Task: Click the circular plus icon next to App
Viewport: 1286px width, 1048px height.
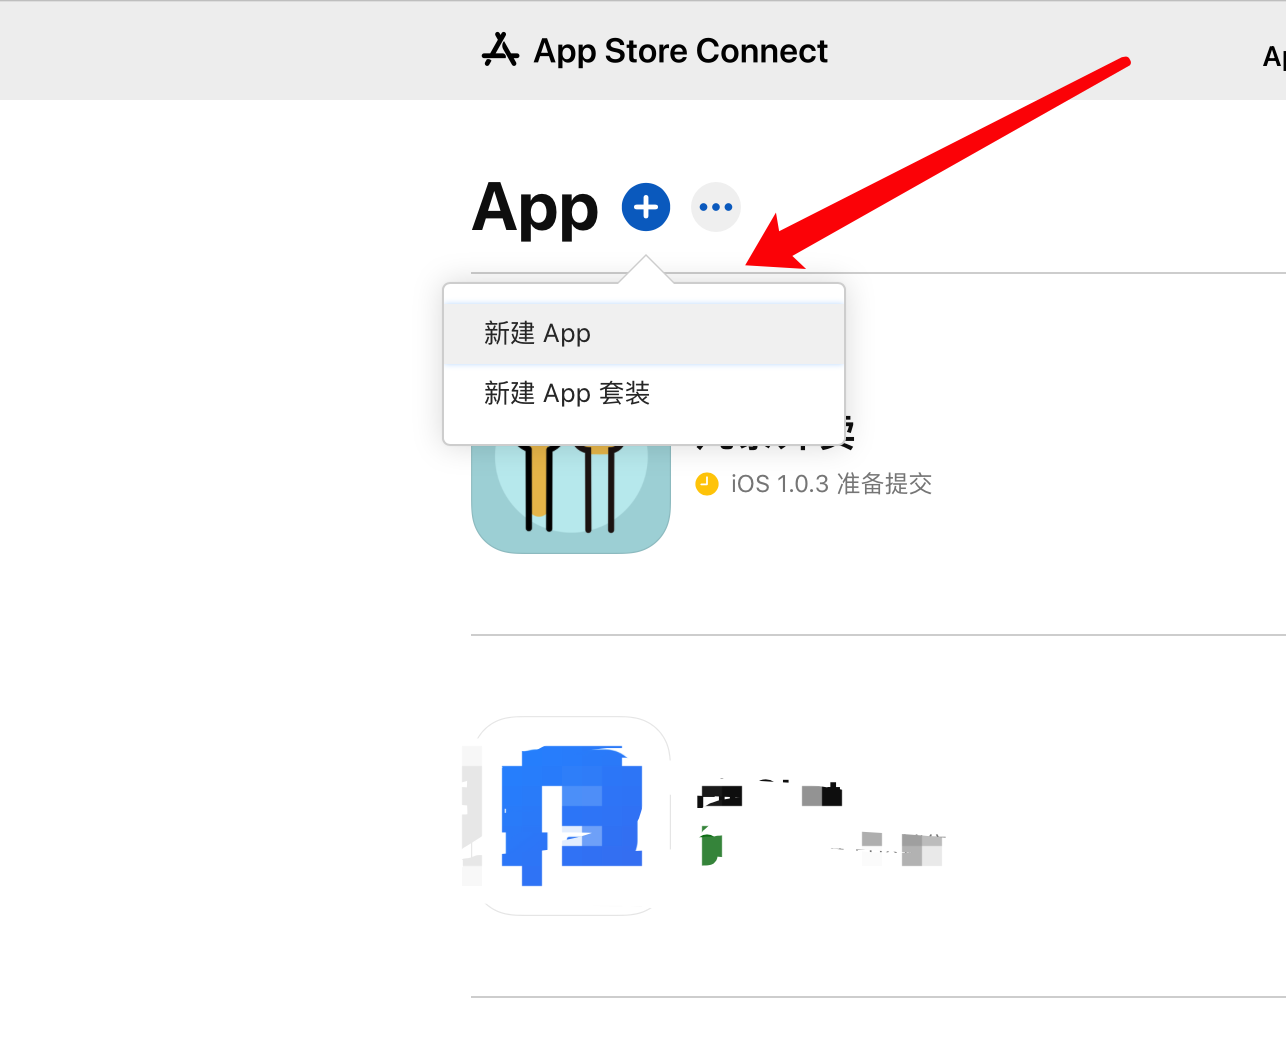Action: click(645, 207)
